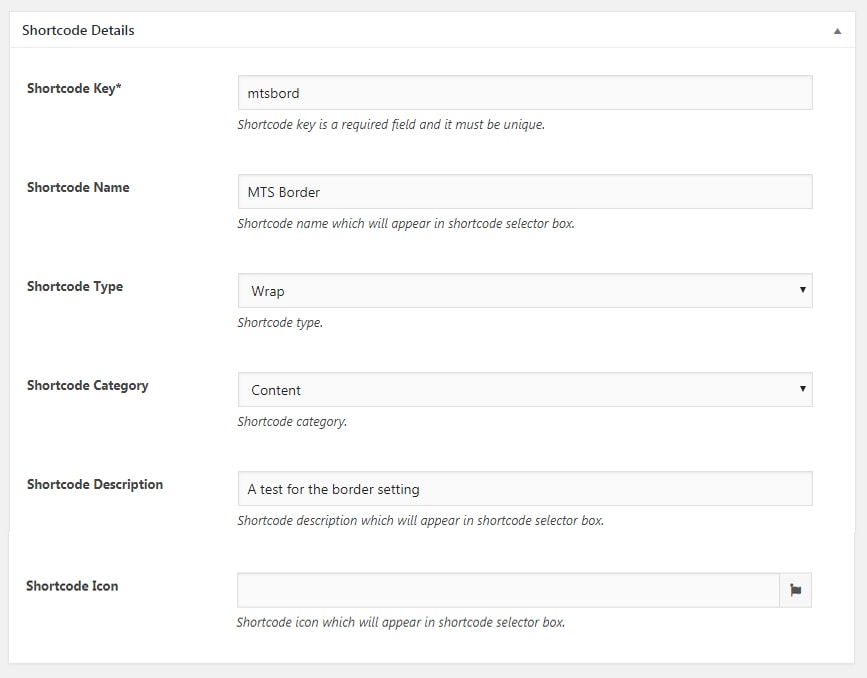This screenshot has height=678, width=867.
Task: Open the icon picker flag button
Action: click(x=795, y=590)
